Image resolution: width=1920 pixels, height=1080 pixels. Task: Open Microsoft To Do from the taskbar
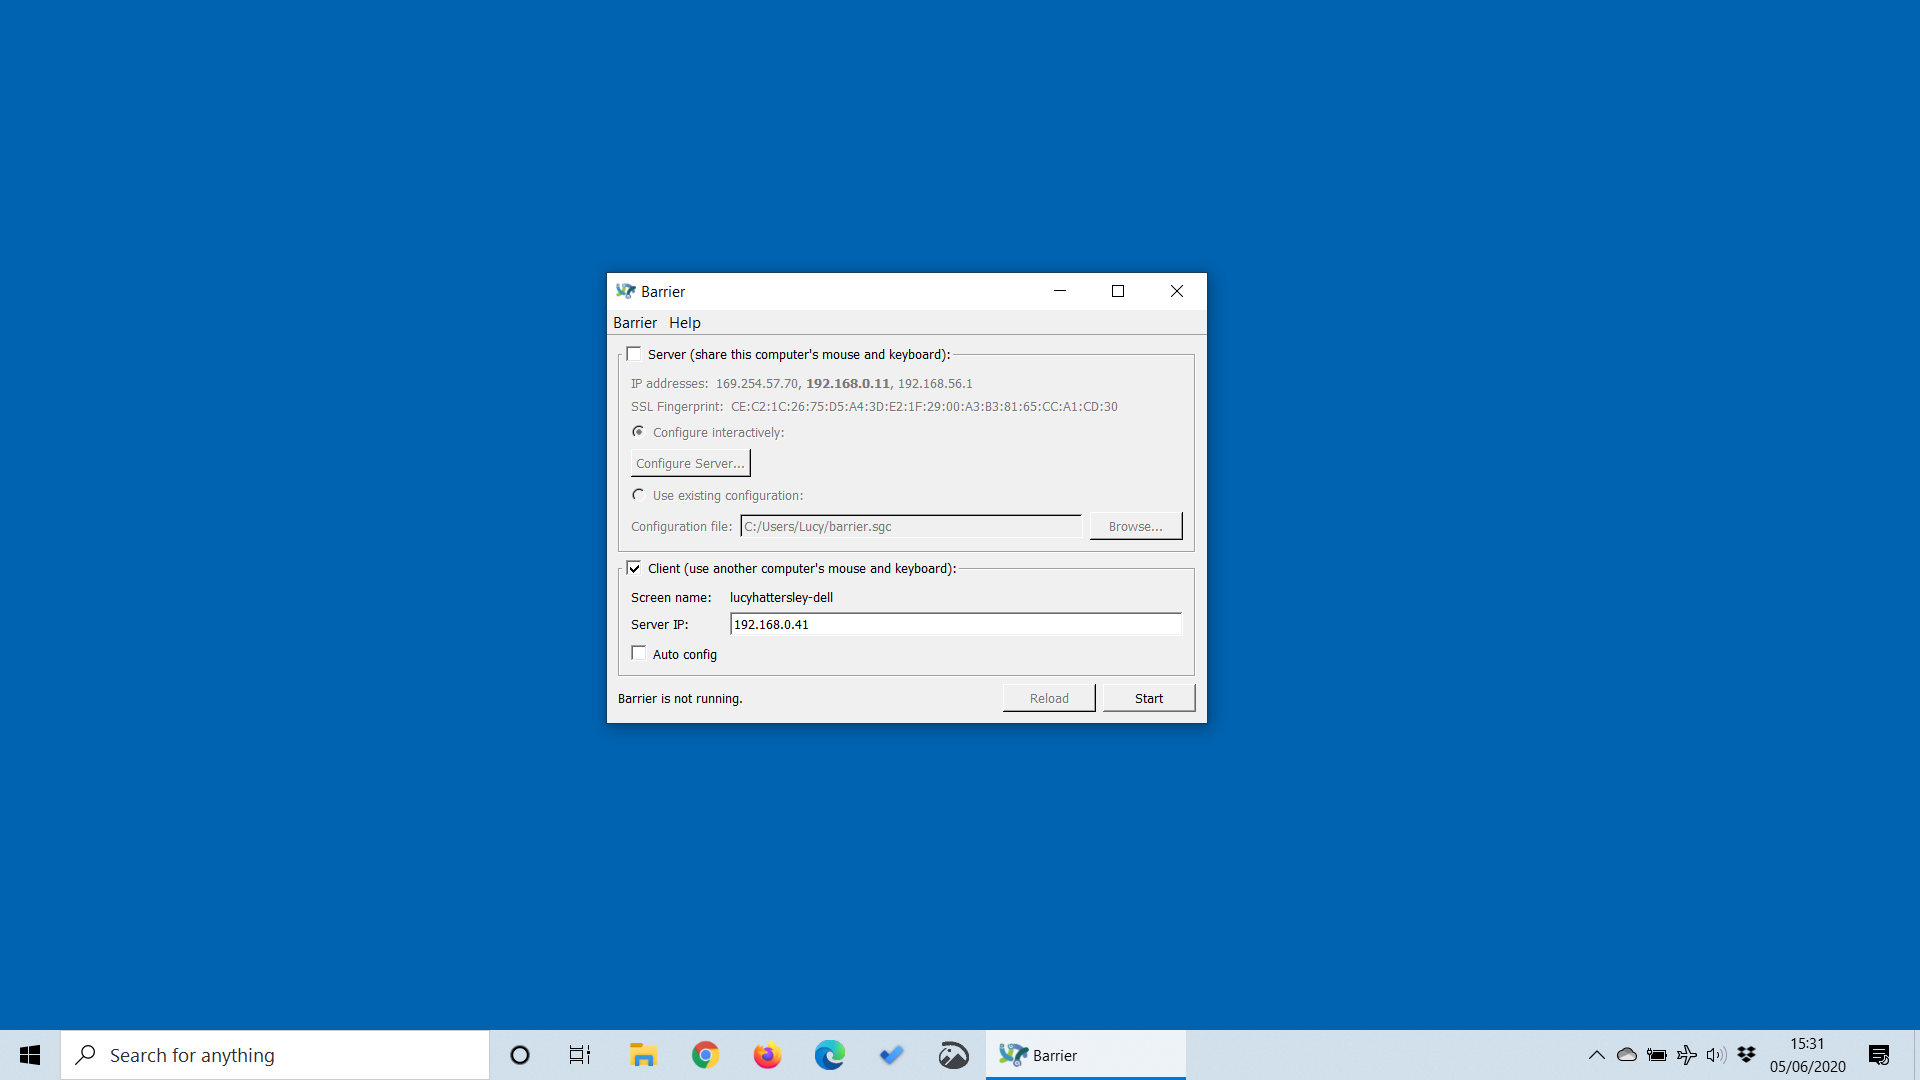pos(891,1054)
